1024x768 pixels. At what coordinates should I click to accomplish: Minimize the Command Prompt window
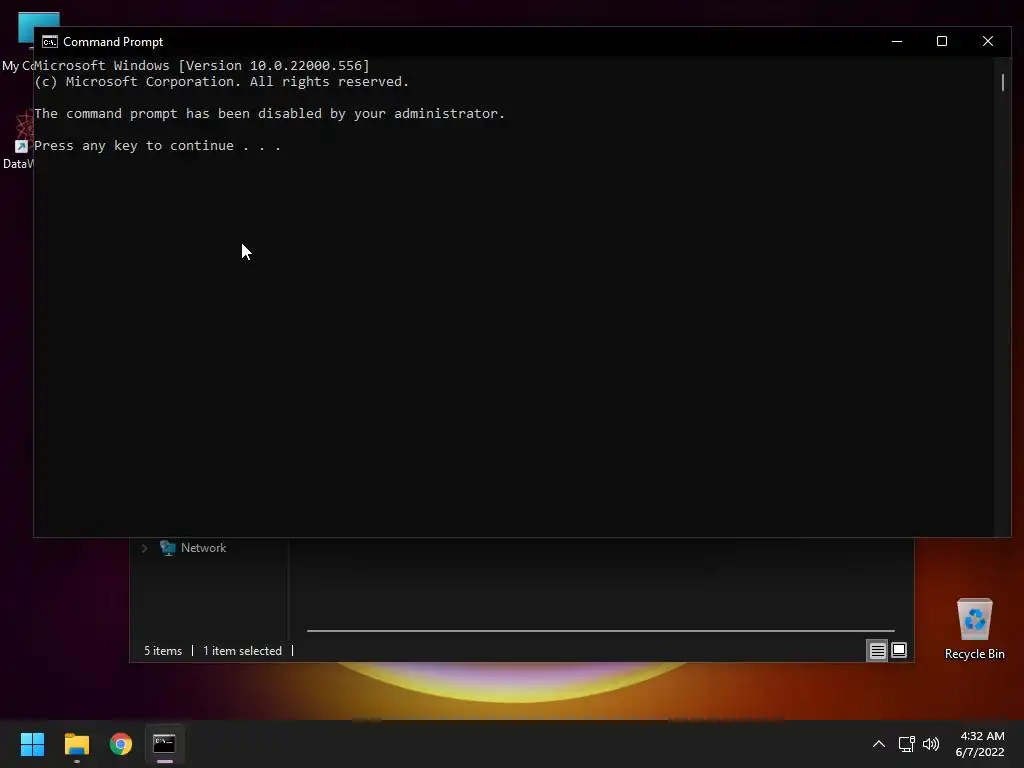[897, 41]
